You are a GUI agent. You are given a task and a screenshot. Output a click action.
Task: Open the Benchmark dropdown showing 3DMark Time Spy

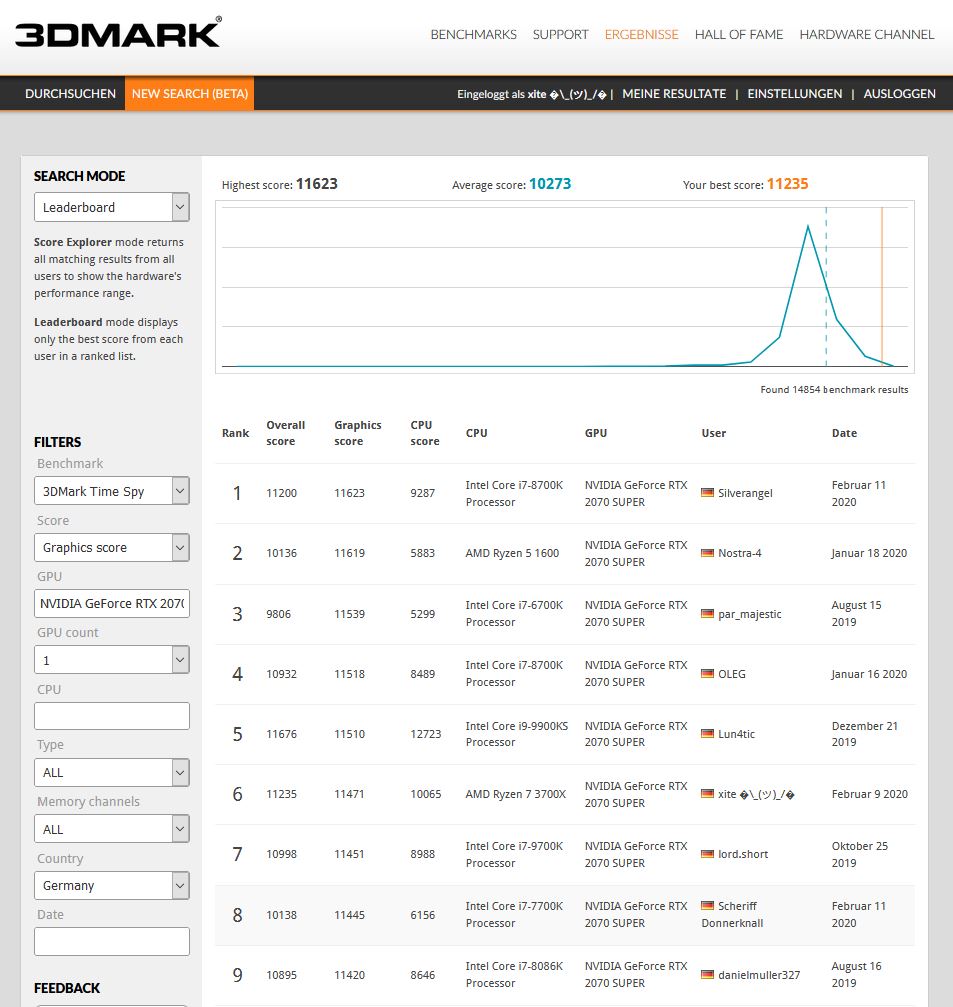coord(112,491)
